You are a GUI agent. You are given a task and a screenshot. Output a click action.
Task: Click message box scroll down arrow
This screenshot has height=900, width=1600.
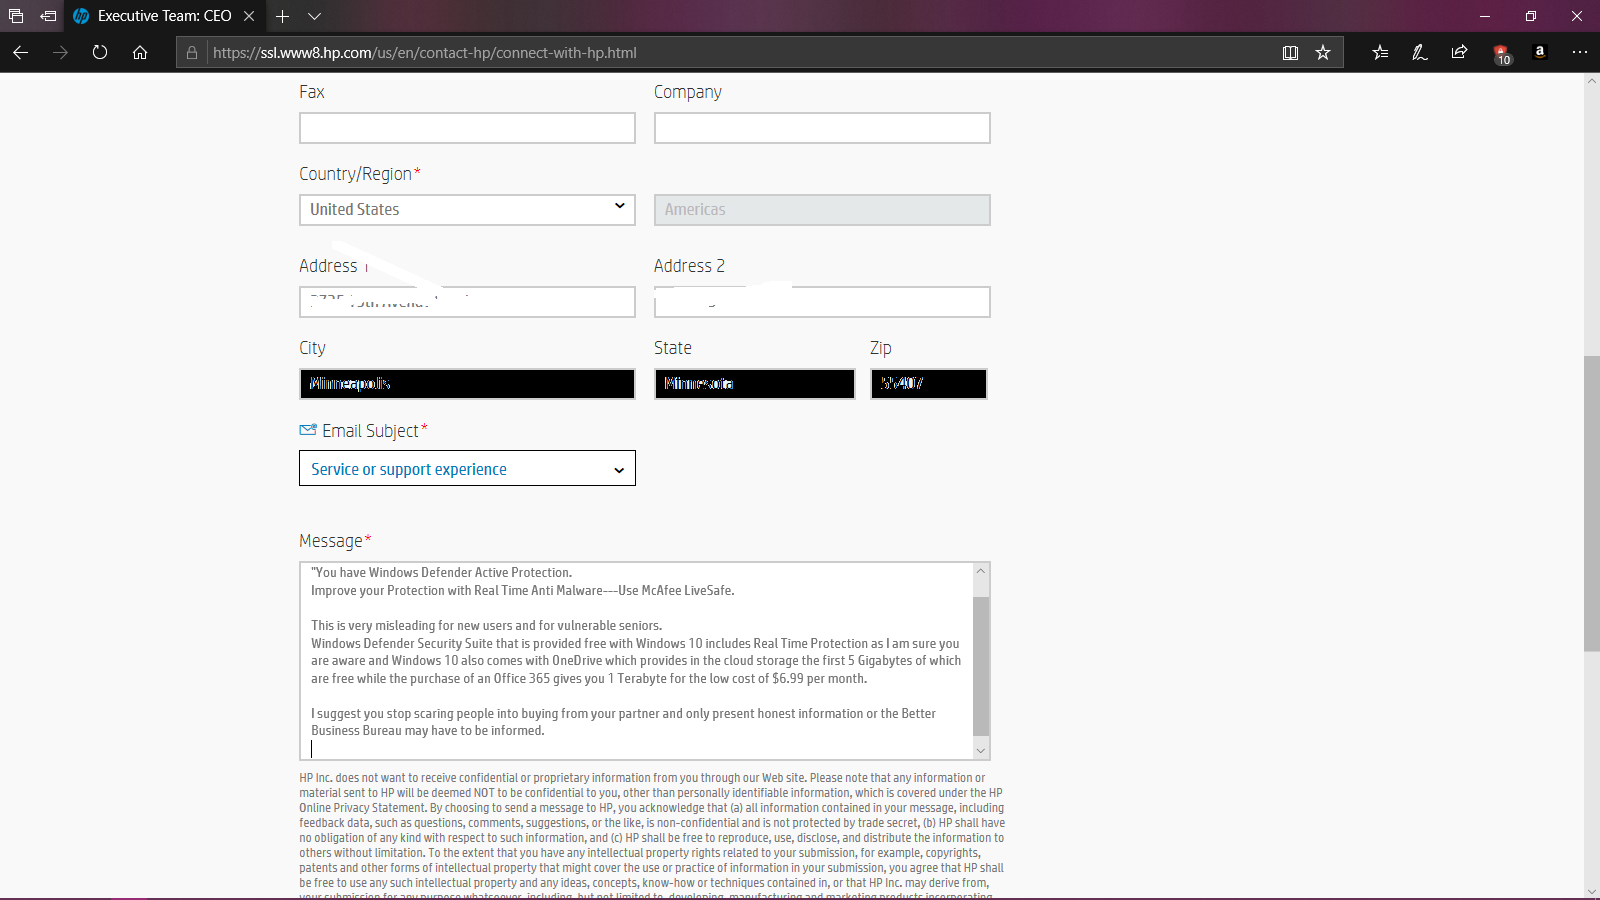click(981, 751)
